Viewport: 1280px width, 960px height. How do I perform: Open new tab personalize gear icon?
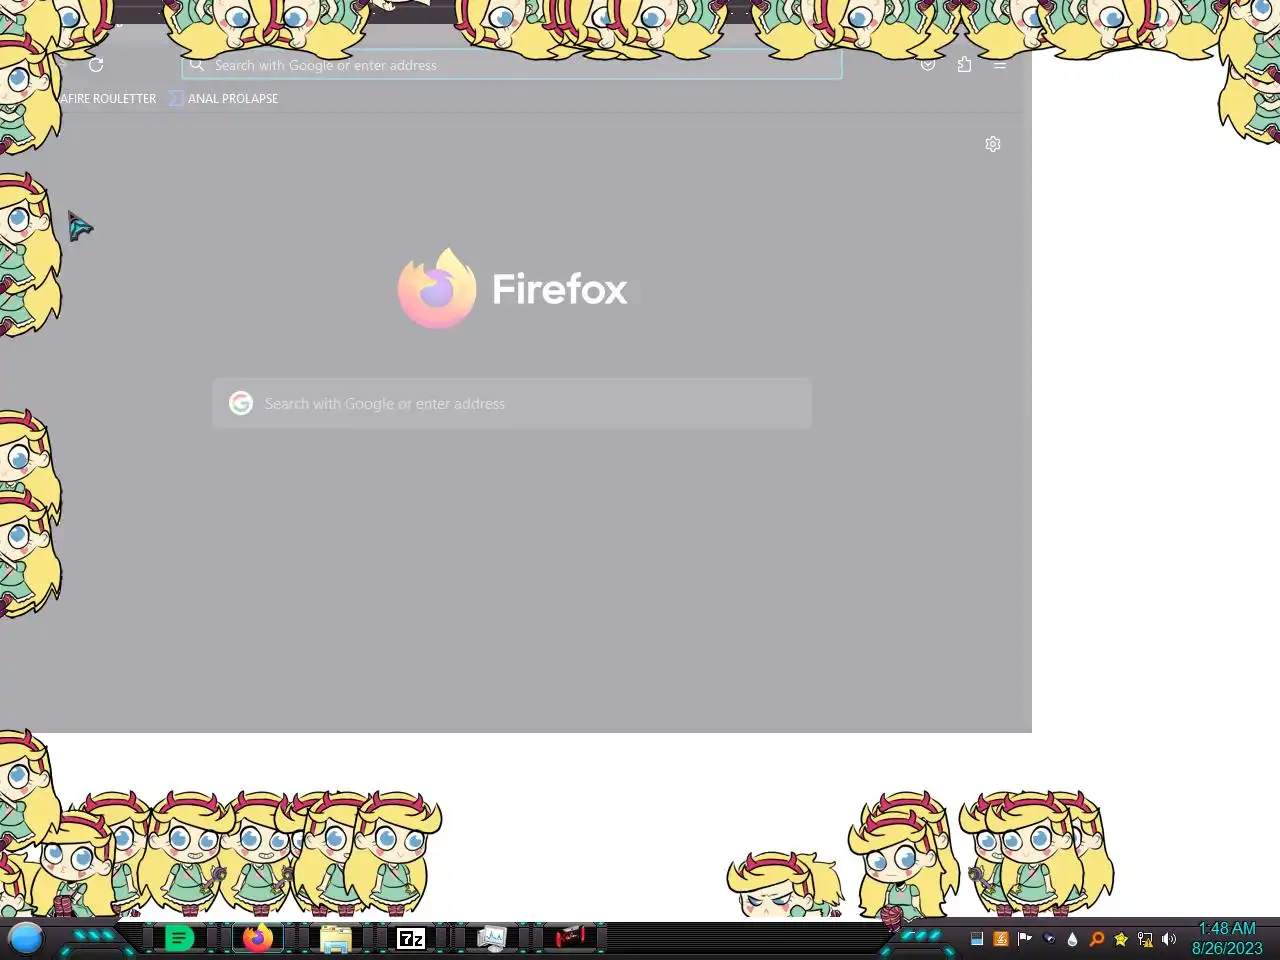(x=993, y=144)
